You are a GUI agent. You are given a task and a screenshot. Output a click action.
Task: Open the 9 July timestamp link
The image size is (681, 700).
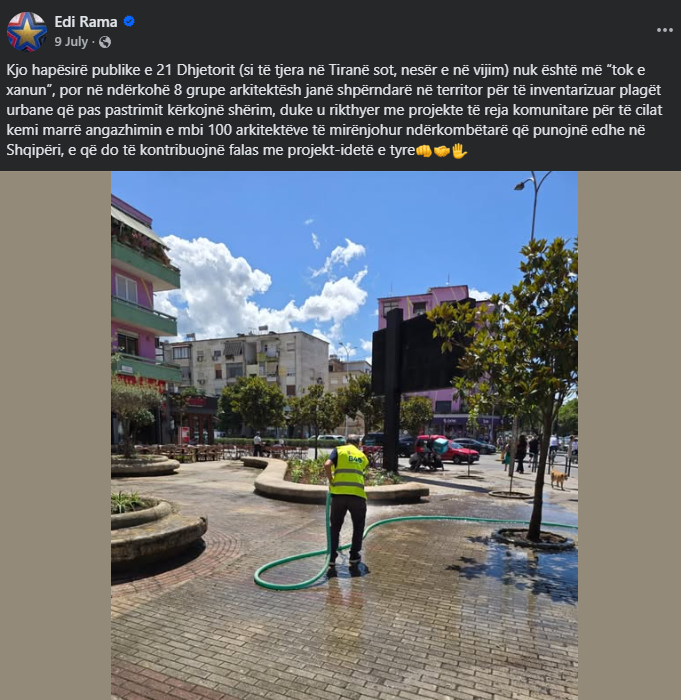(x=71, y=42)
